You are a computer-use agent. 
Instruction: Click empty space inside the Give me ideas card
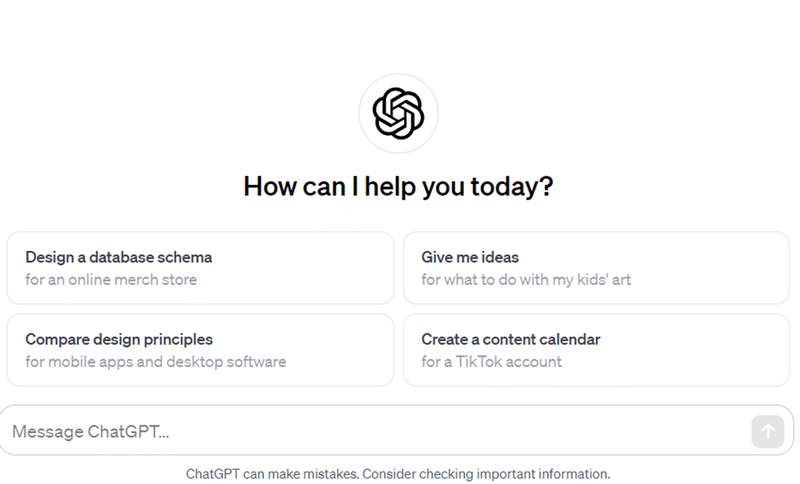pyautogui.click(x=714, y=268)
